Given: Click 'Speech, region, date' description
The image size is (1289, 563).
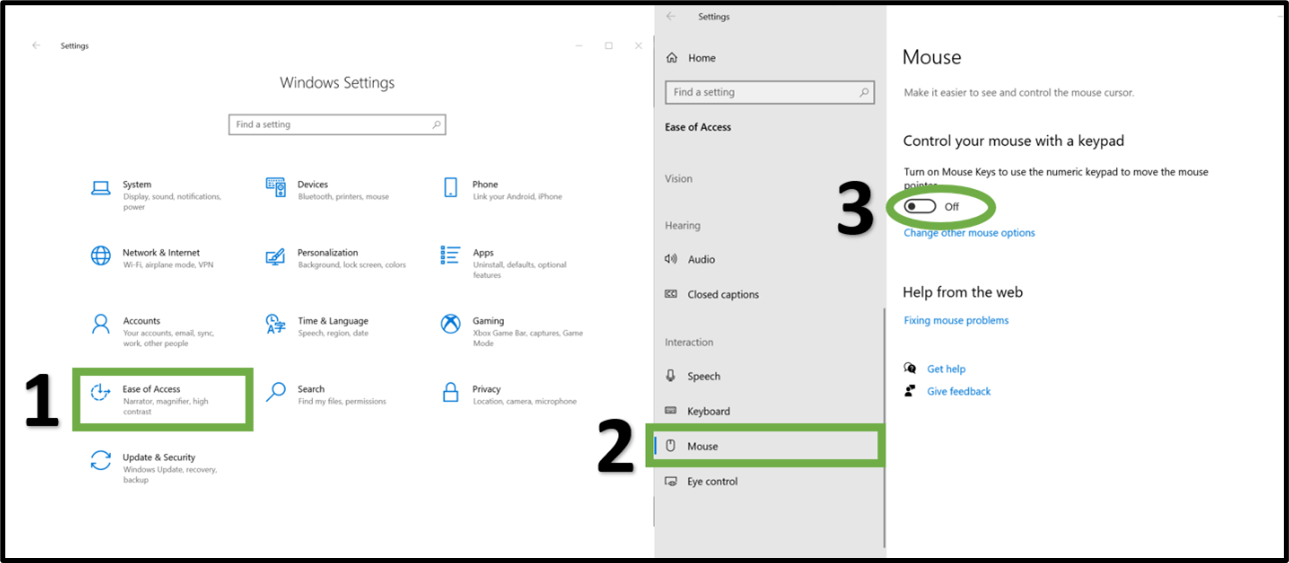Looking at the screenshot, I should (333, 333).
